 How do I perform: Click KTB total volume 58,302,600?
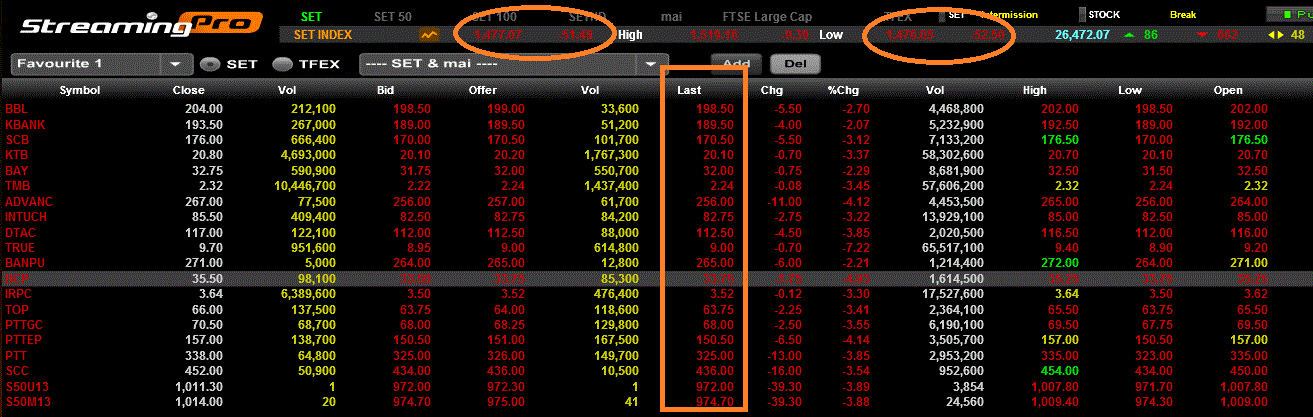click(950, 155)
